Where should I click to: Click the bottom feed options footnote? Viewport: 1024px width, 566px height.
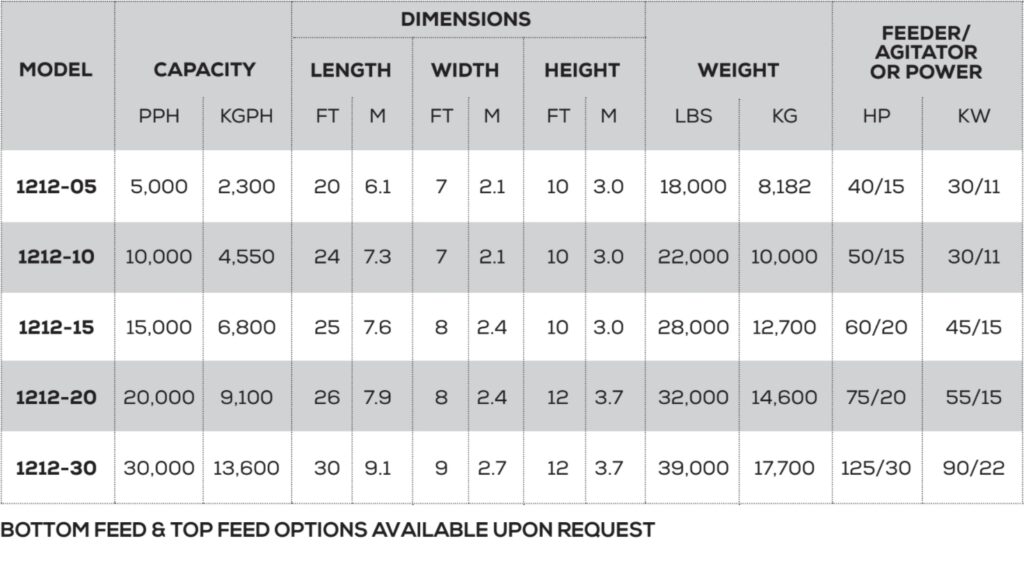[328, 529]
